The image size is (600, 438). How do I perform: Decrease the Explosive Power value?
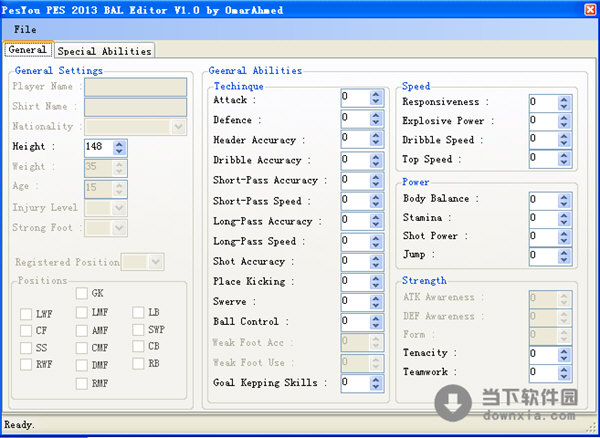(564, 125)
